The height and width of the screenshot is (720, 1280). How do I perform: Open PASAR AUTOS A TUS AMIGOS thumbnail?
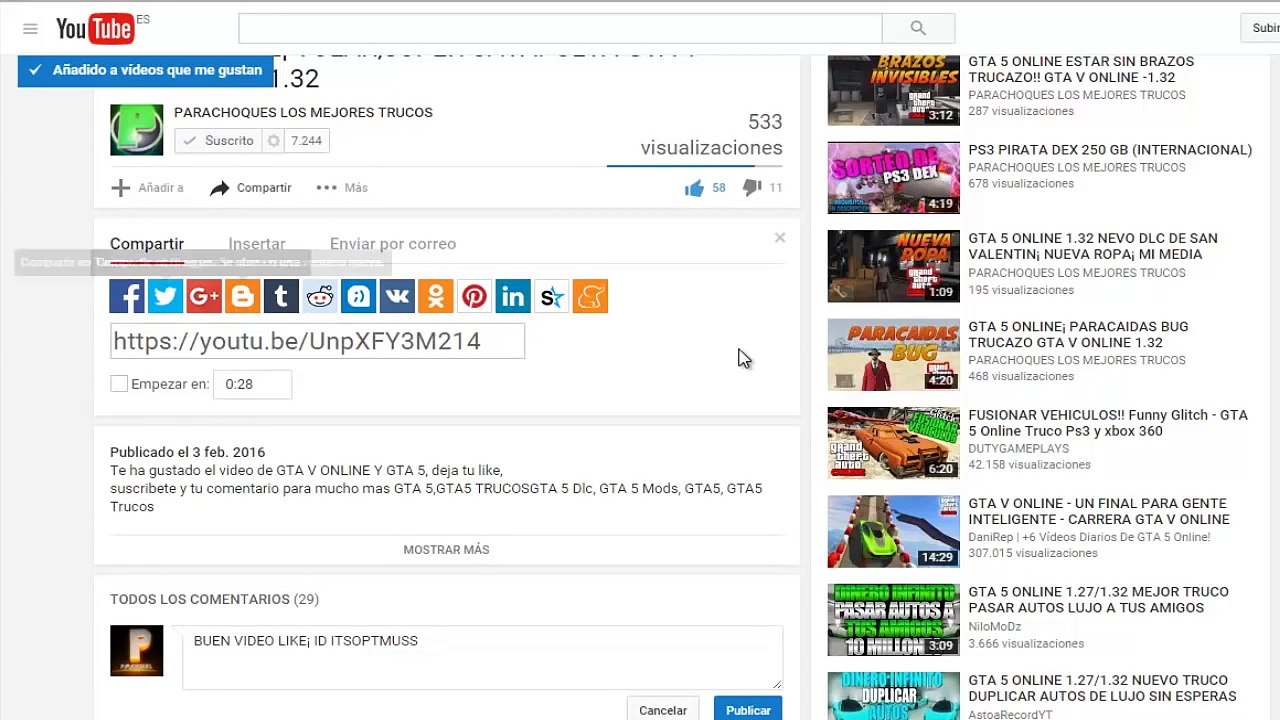coord(893,620)
